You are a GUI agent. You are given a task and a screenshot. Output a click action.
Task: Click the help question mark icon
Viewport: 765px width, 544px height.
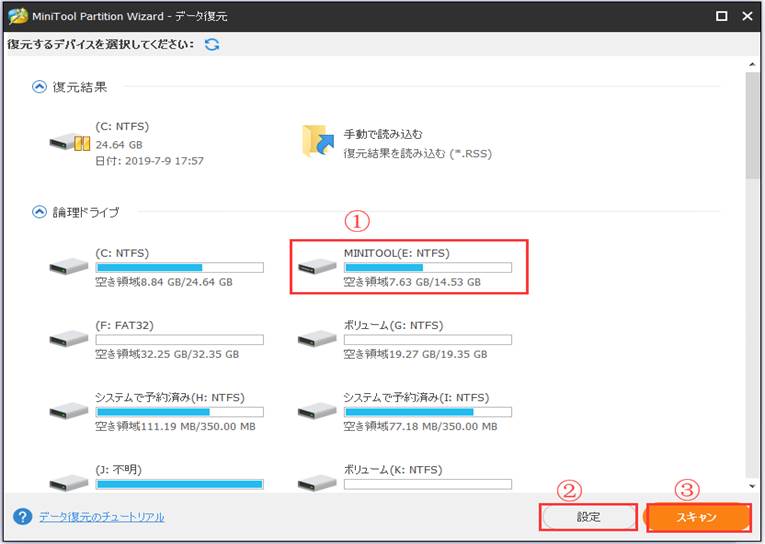click(22, 517)
